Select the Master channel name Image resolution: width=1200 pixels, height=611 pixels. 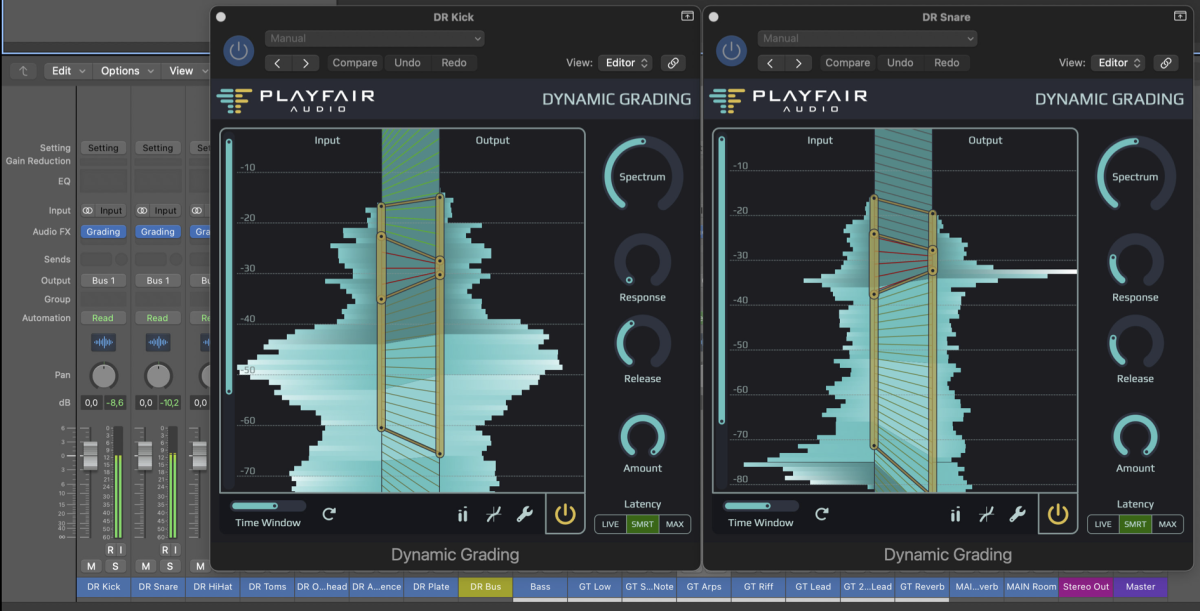pos(1140,588)
